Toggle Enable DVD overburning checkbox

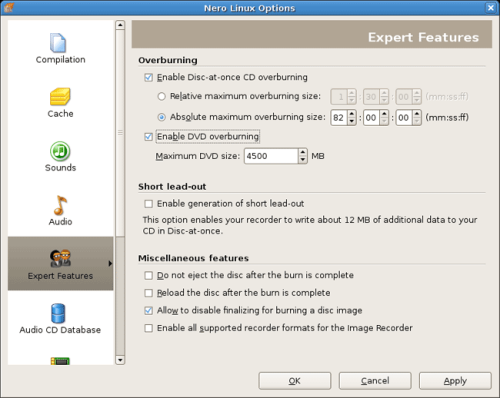148,137
